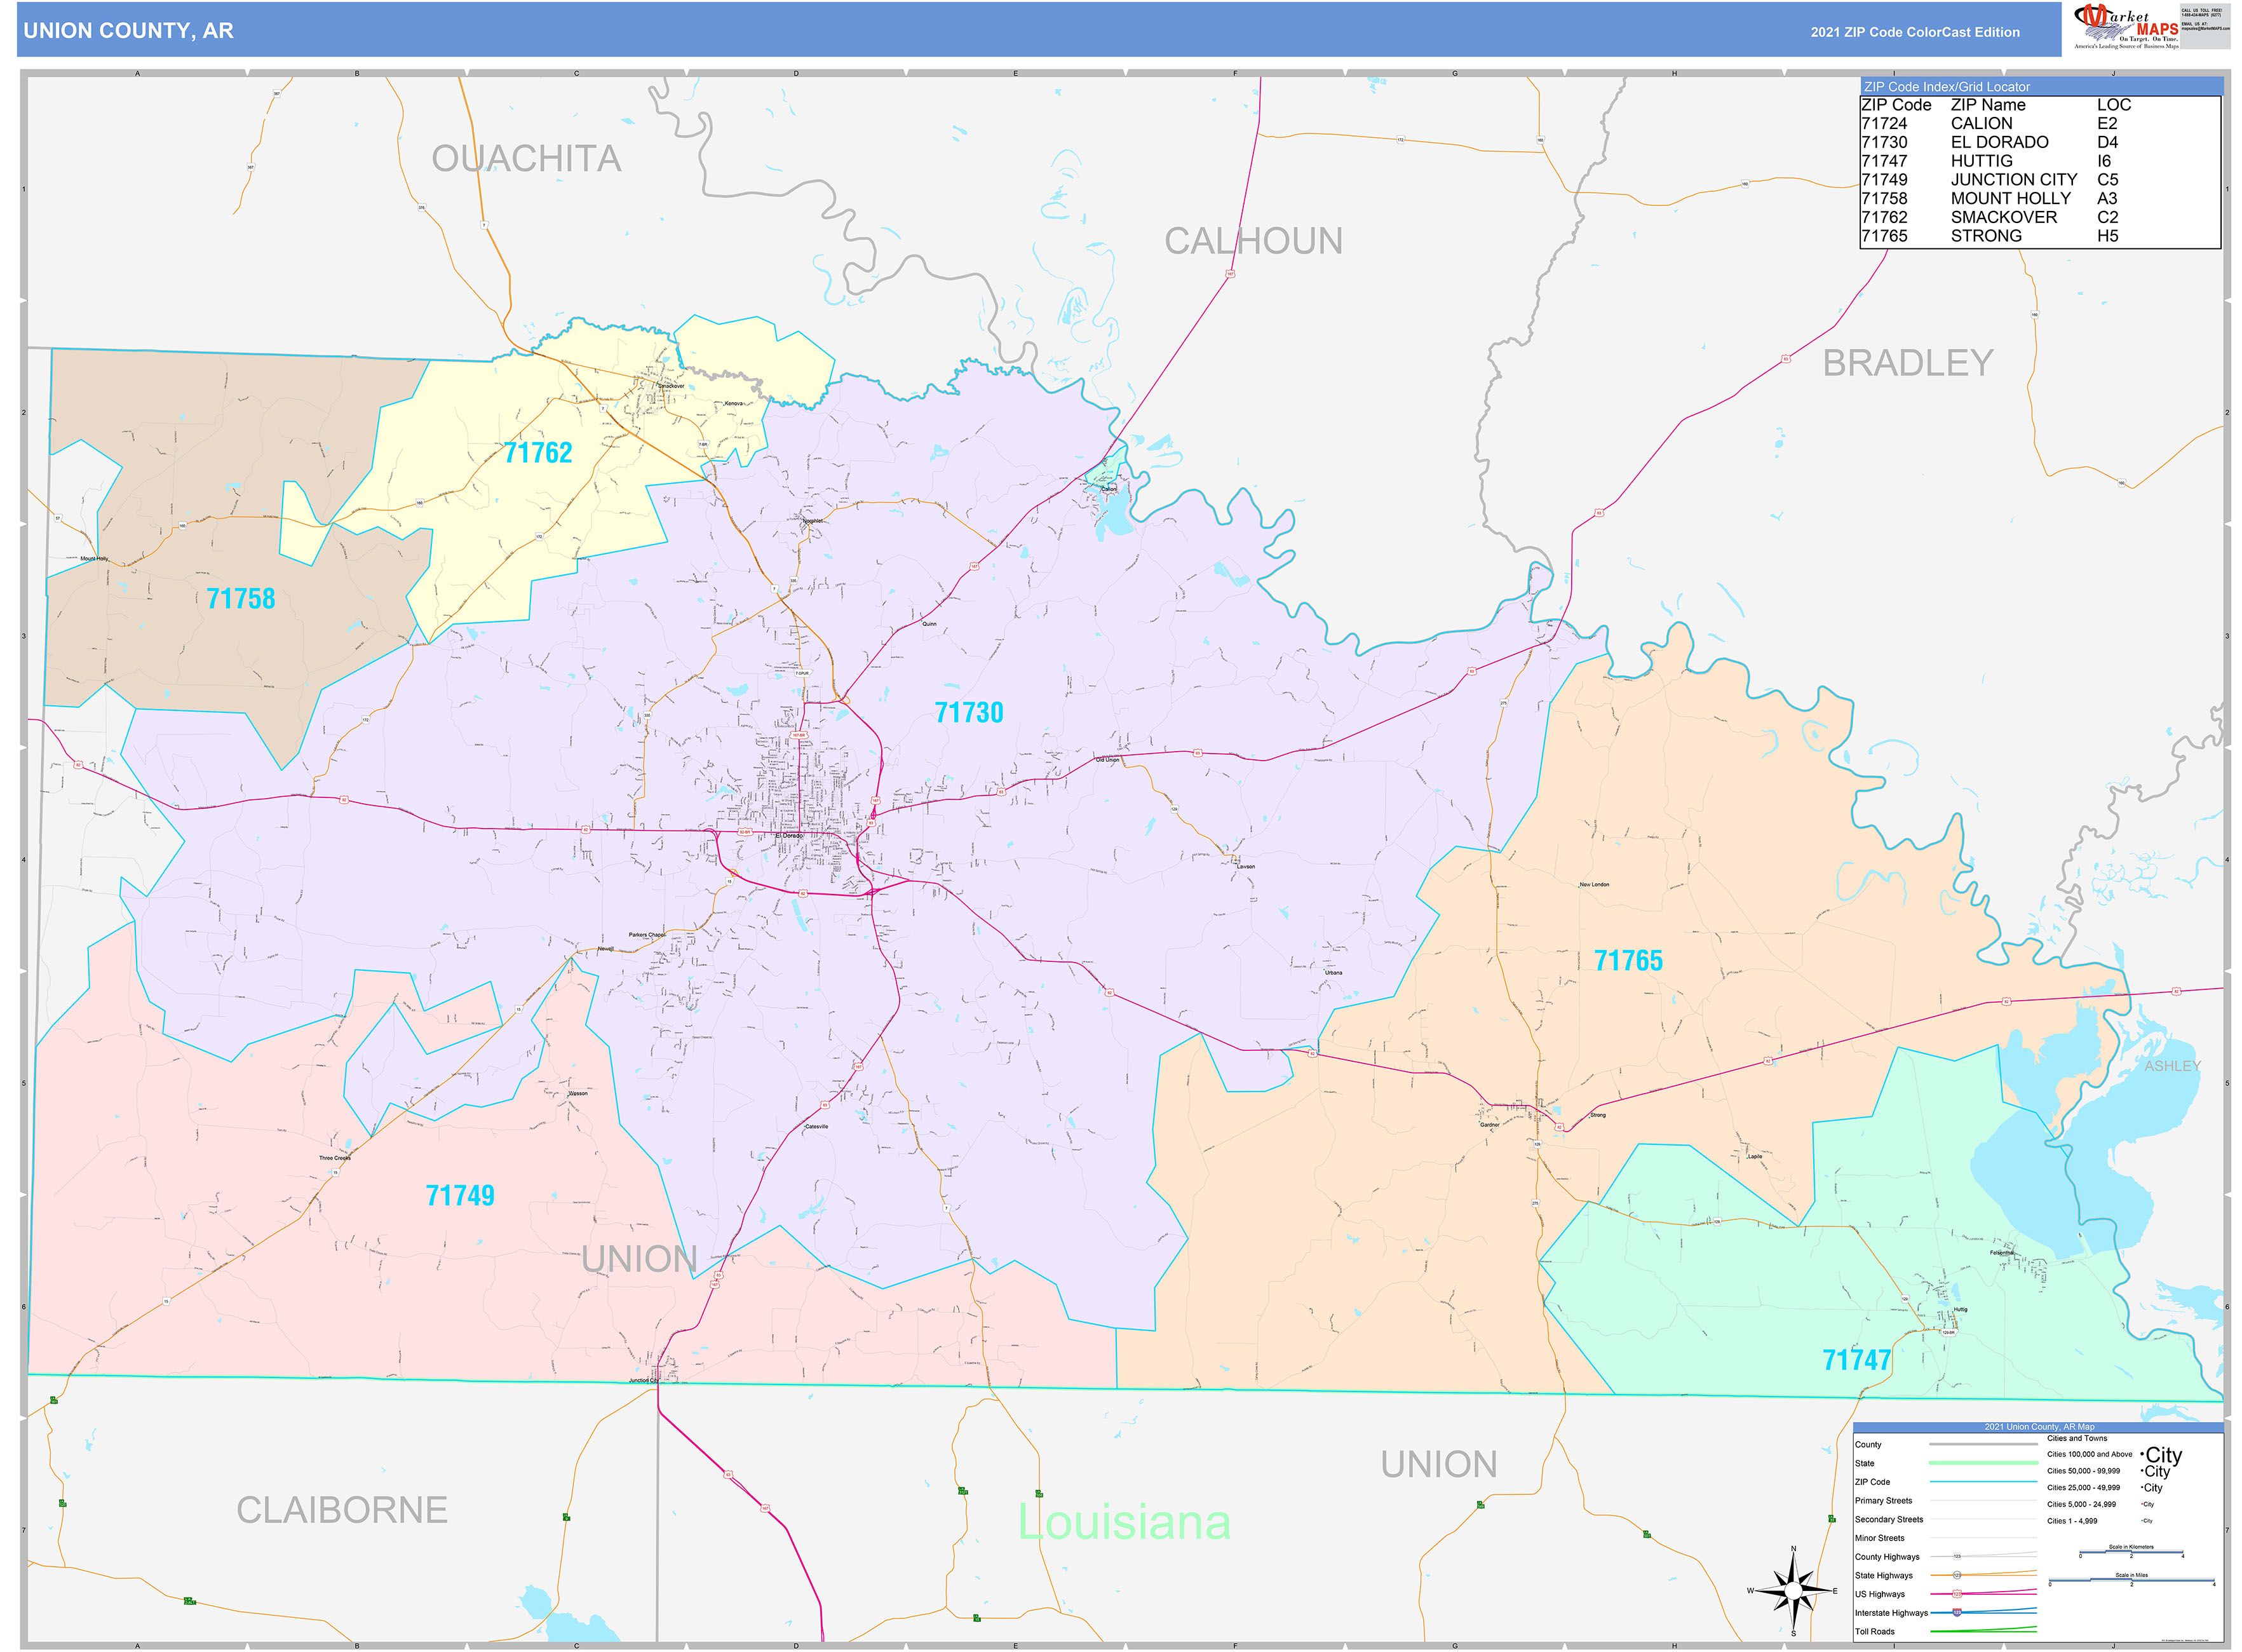Click the 71765 label on the map
Image resolution: width=2242 pixels, height=1652 pixels.
[x=1627, y=960]
